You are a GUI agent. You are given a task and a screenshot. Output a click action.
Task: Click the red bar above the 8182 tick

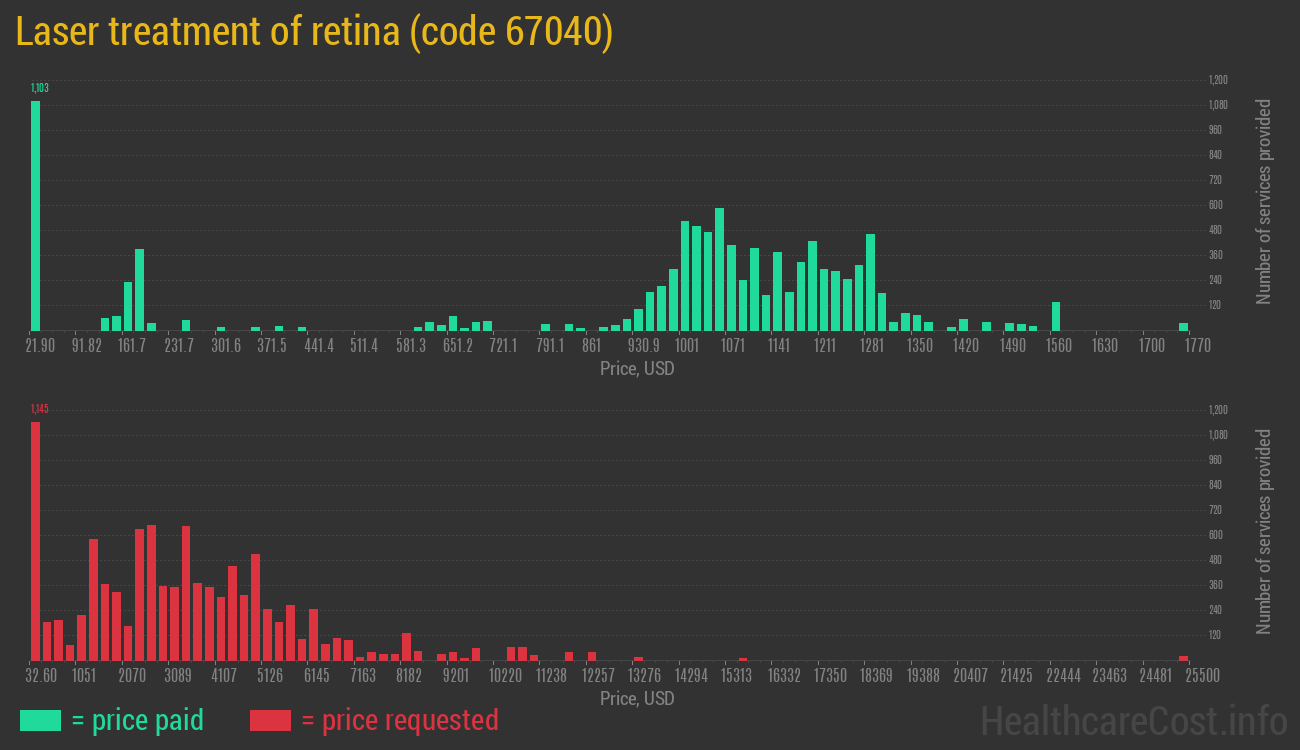pos(406,646)
